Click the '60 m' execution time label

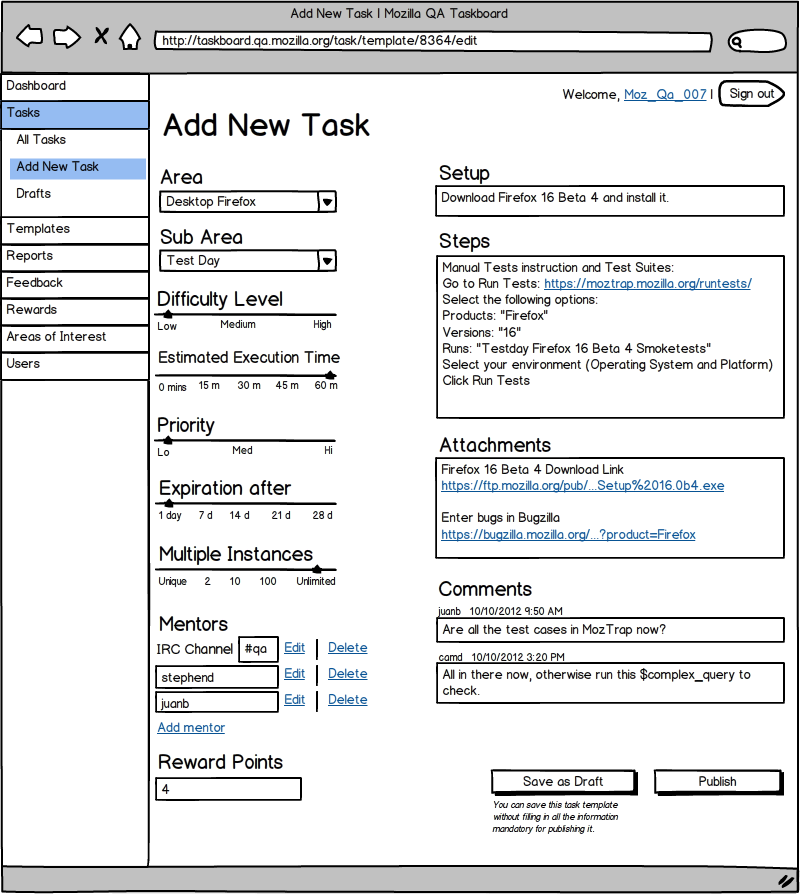pyautogui.click(x=326, y=386)
